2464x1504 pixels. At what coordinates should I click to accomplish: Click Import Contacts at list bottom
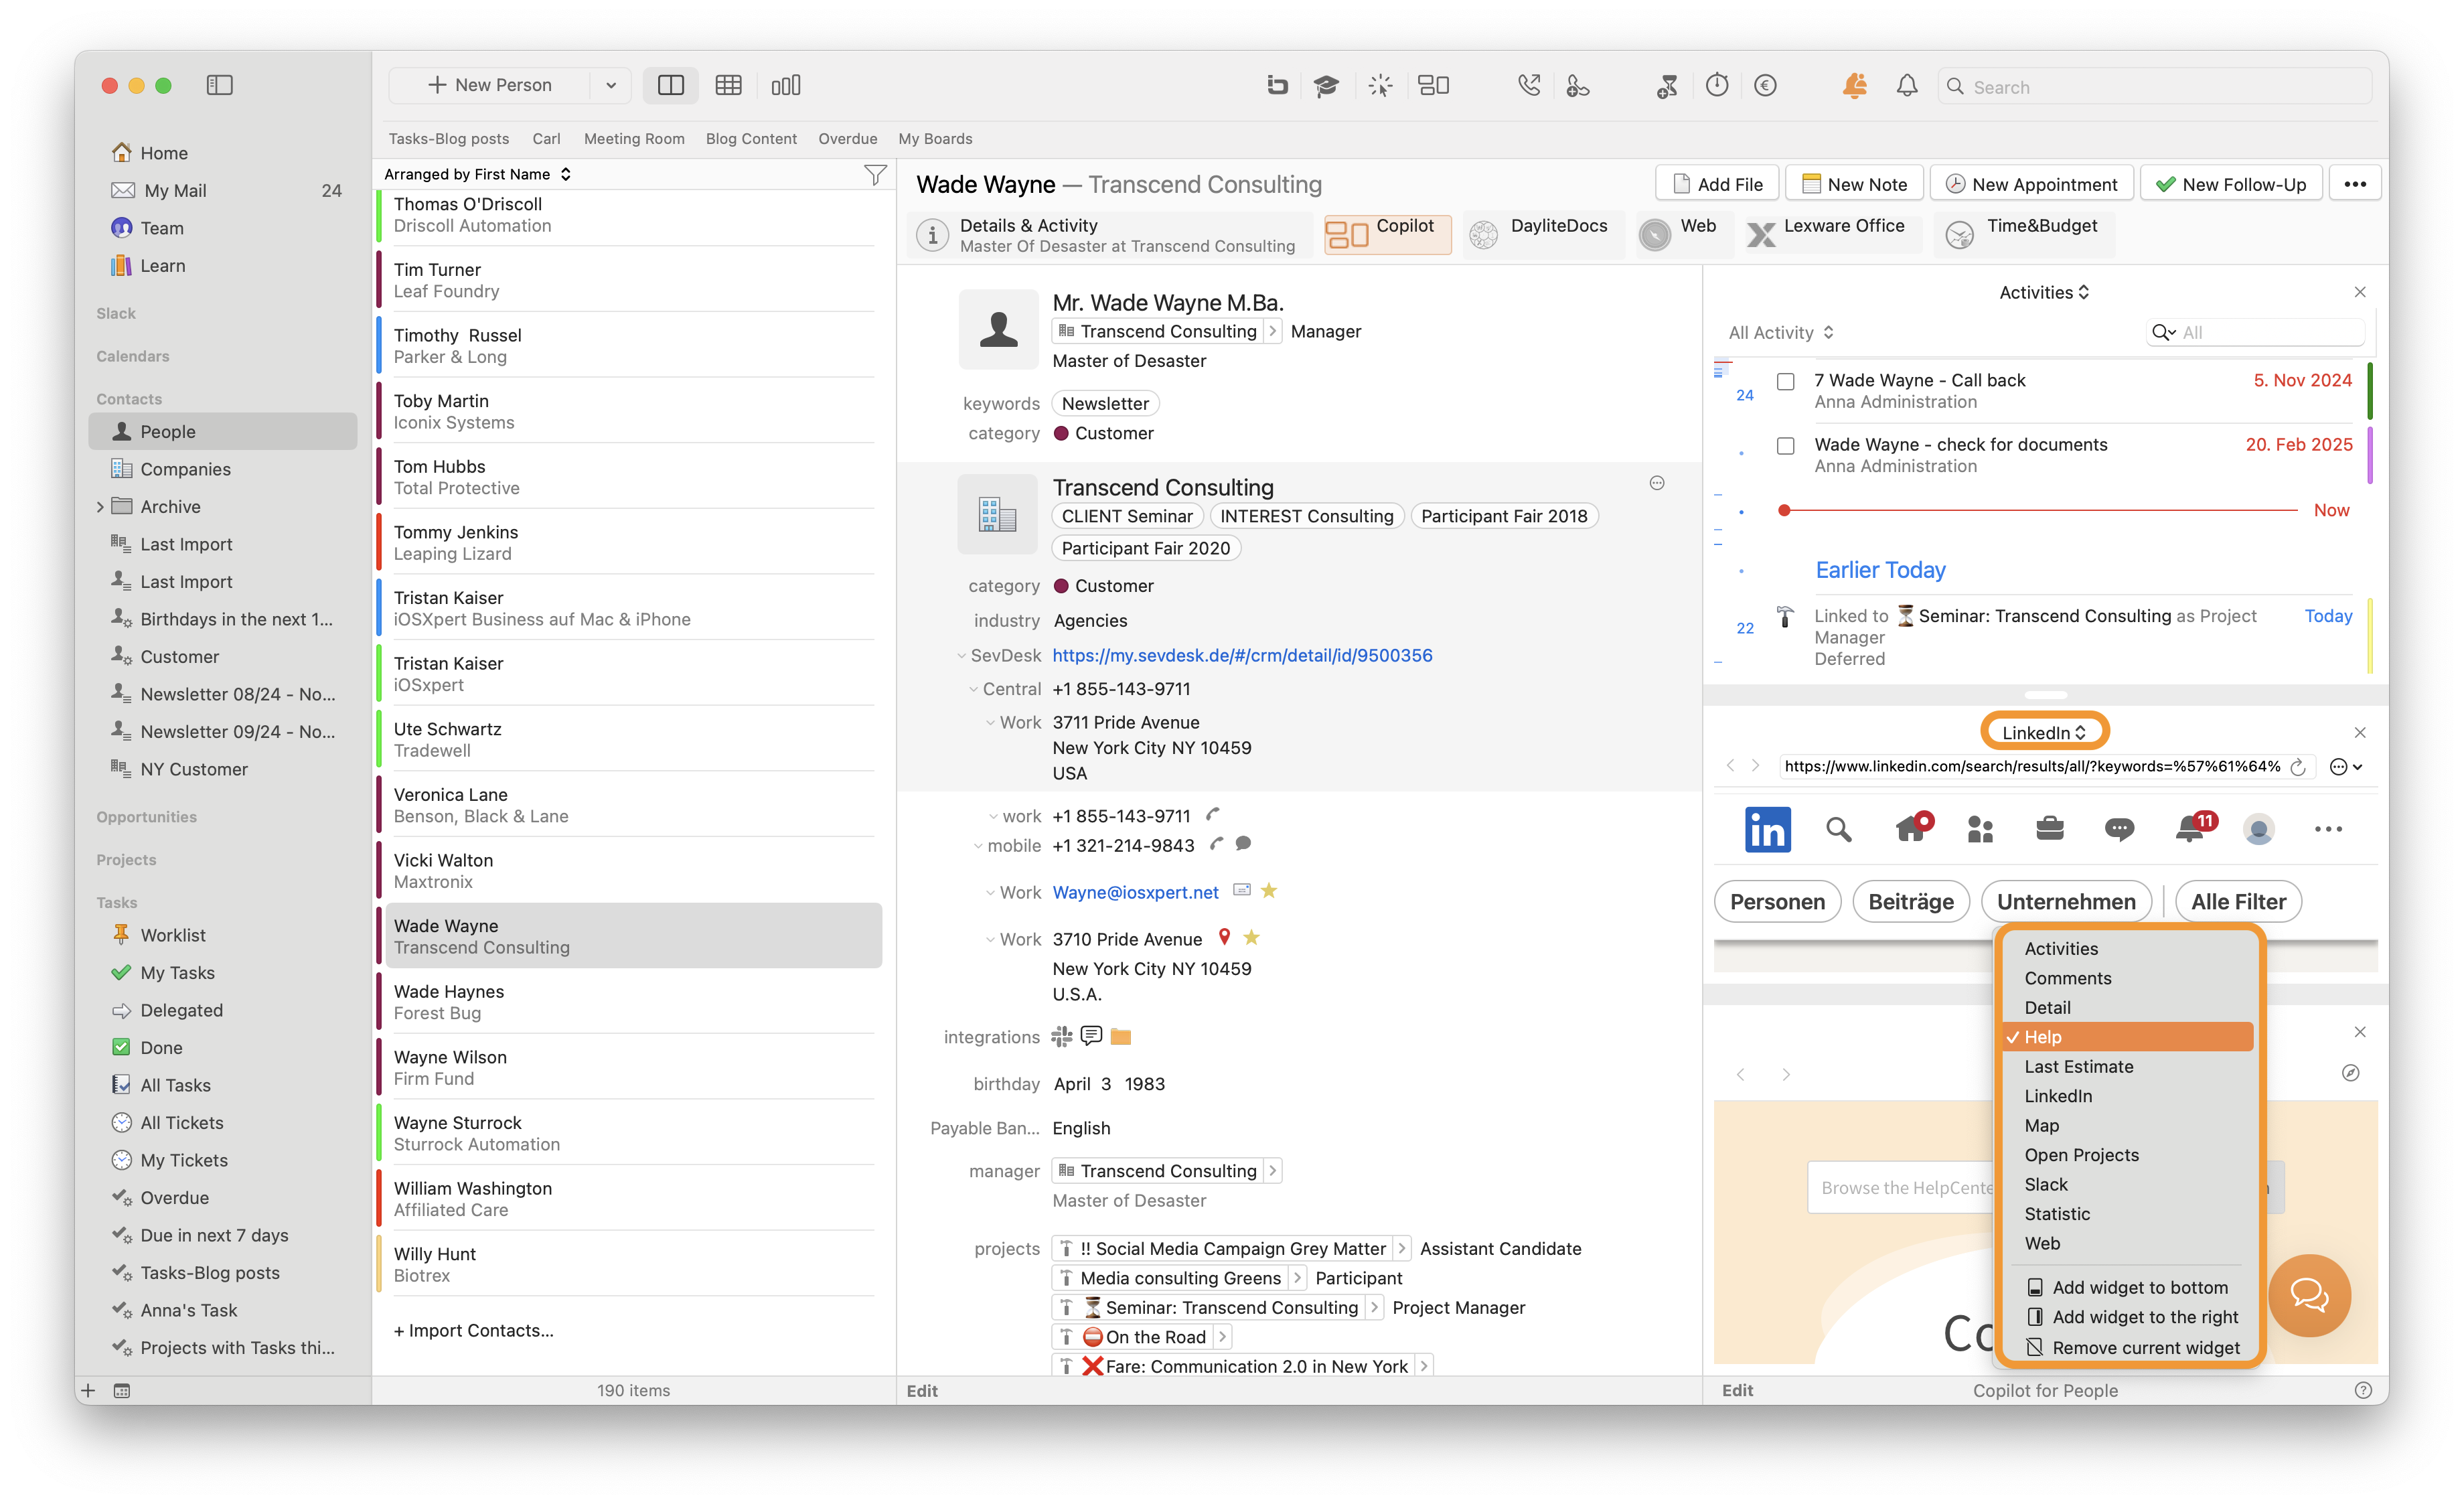(x=473, y=1330)
